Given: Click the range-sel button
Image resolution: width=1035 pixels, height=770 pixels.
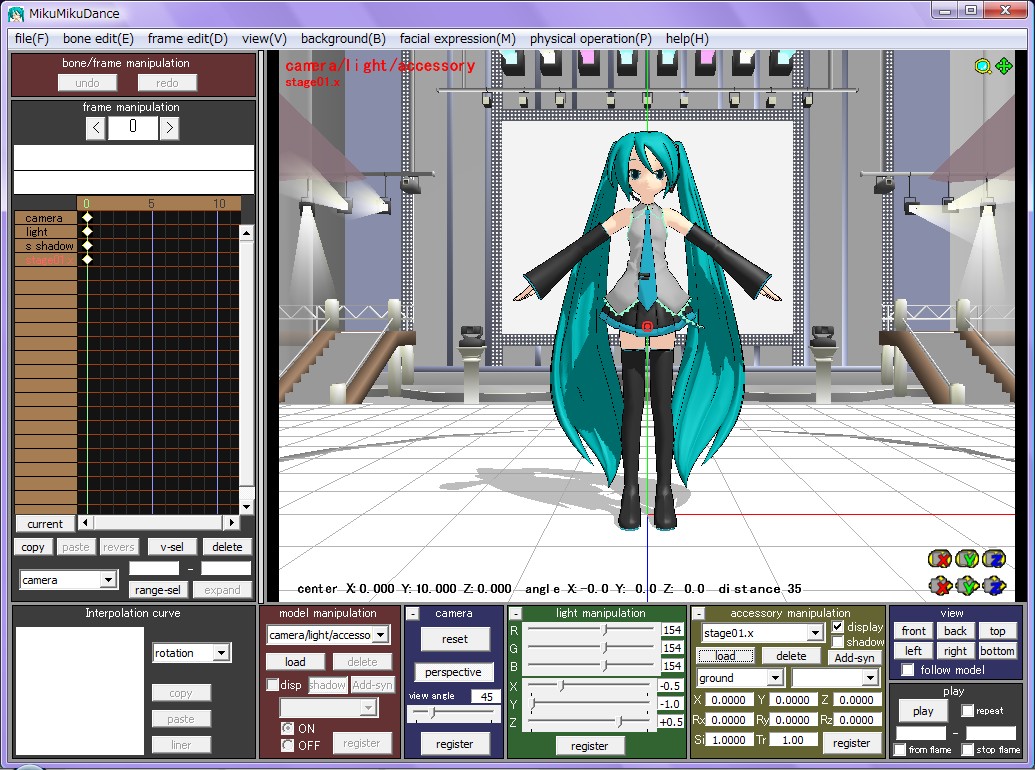Looking at the screenshot, I should 158,590.
